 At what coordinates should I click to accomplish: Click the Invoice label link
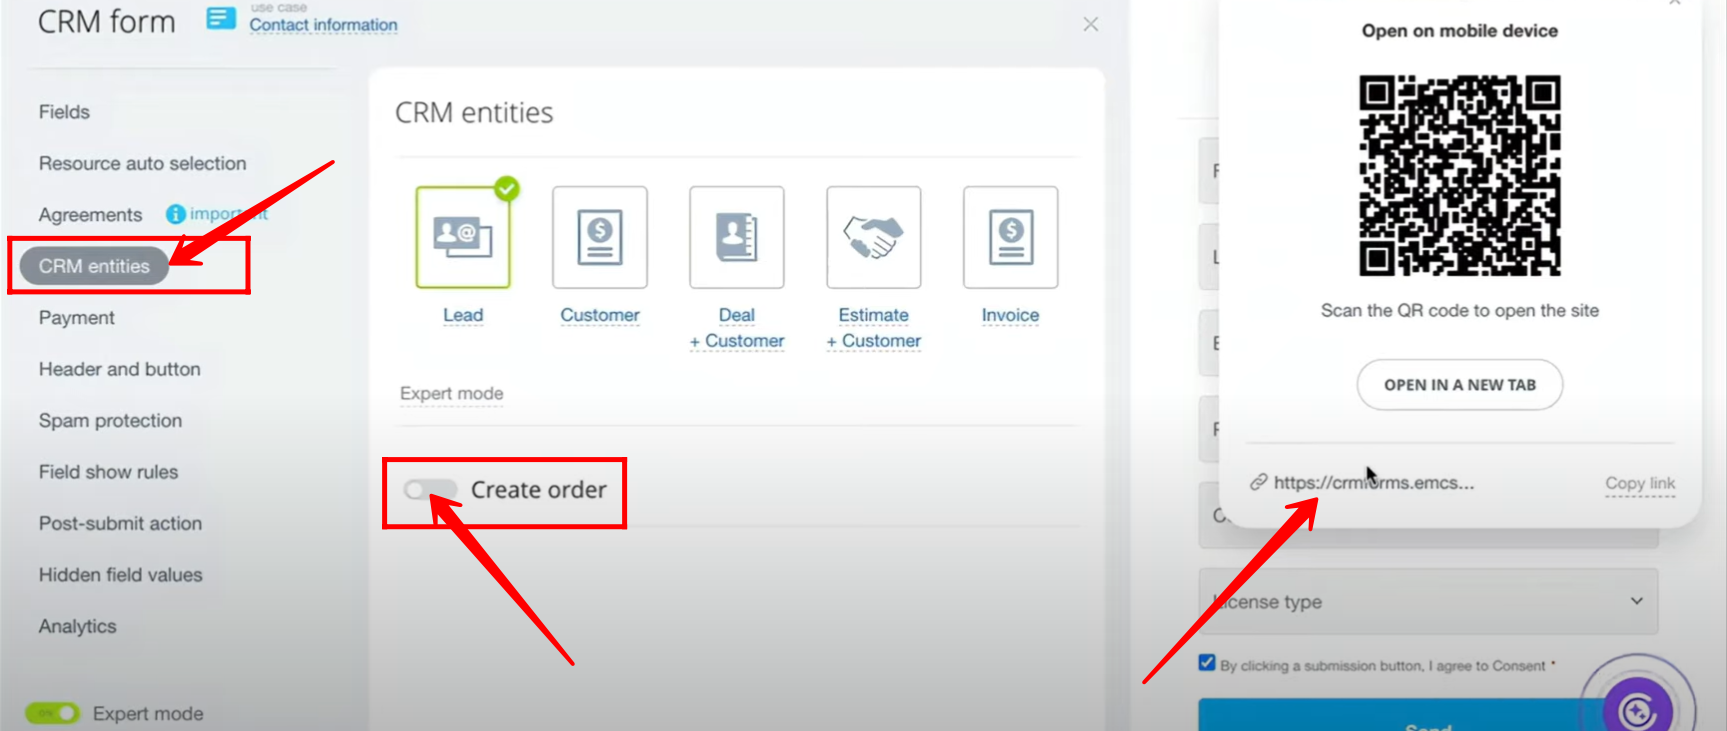[1010, 315]
